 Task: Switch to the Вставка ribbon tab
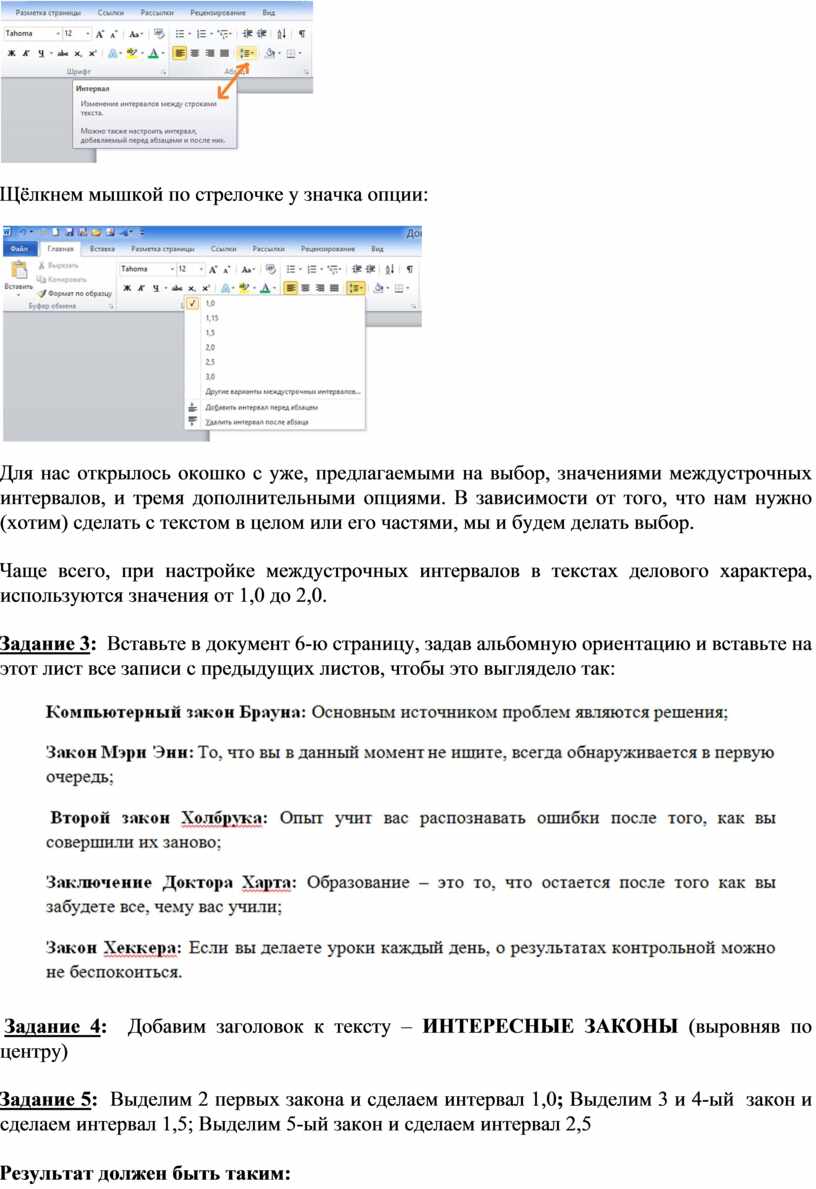[x=102, y=249]
